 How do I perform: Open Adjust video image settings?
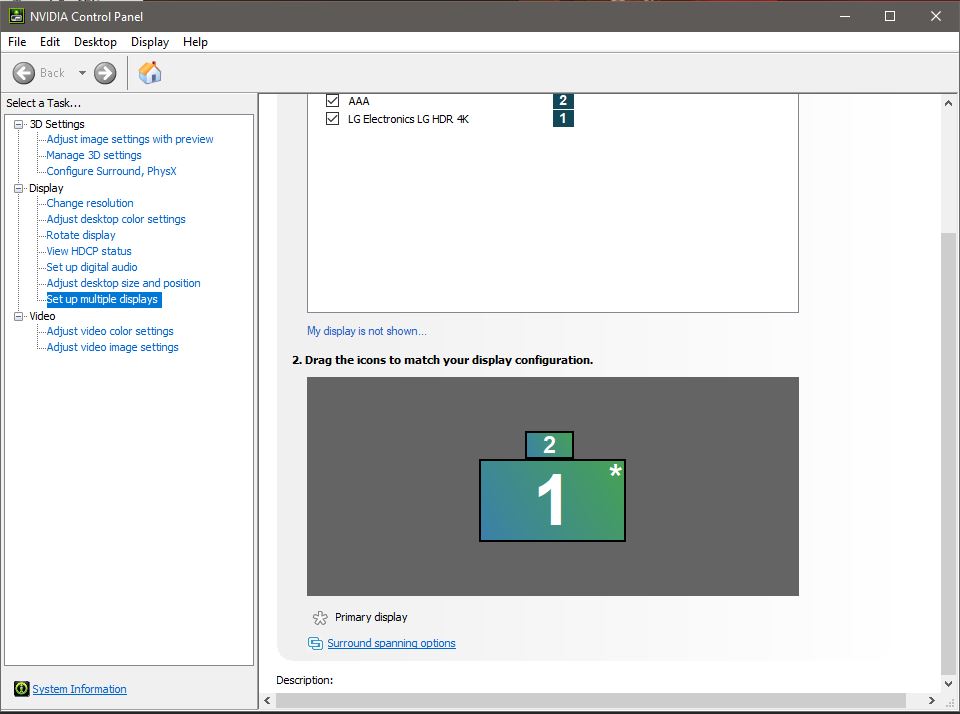click(x=113, y=347)
